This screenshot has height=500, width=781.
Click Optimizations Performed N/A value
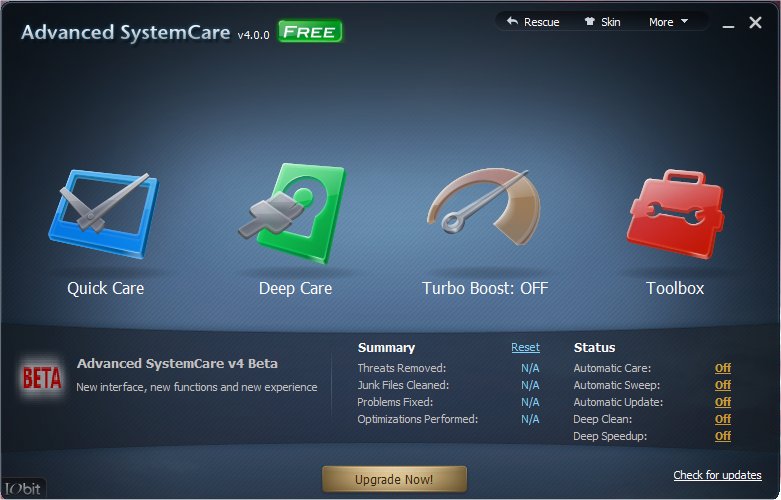(530, 419)
